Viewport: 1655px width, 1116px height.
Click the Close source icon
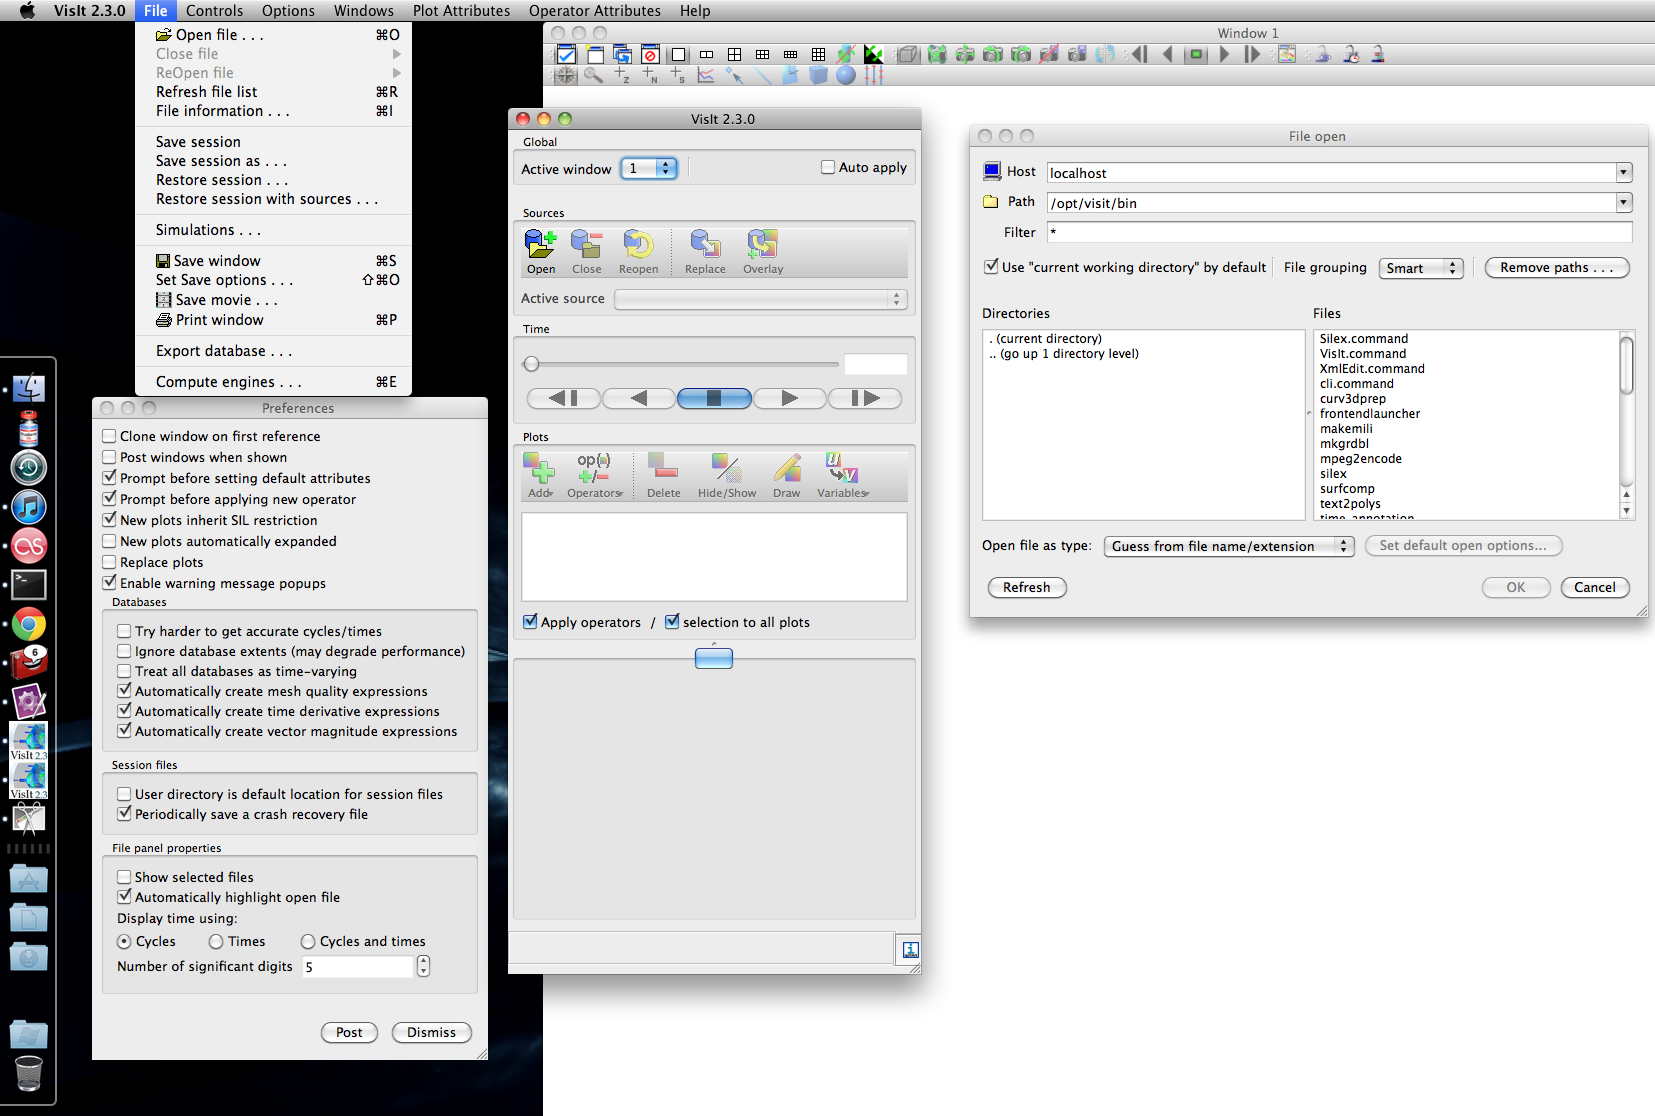[x=586, y=251]
